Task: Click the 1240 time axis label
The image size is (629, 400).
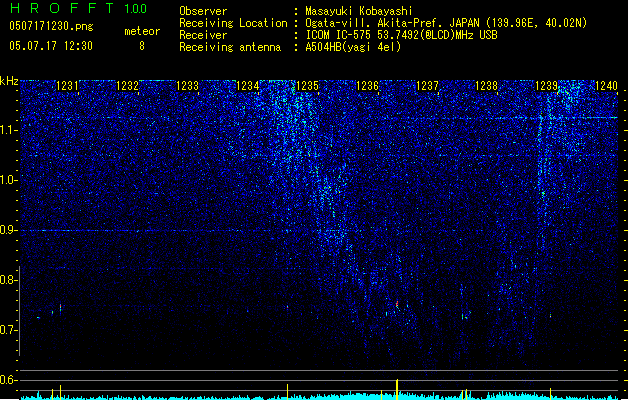Action: [606, 86]
